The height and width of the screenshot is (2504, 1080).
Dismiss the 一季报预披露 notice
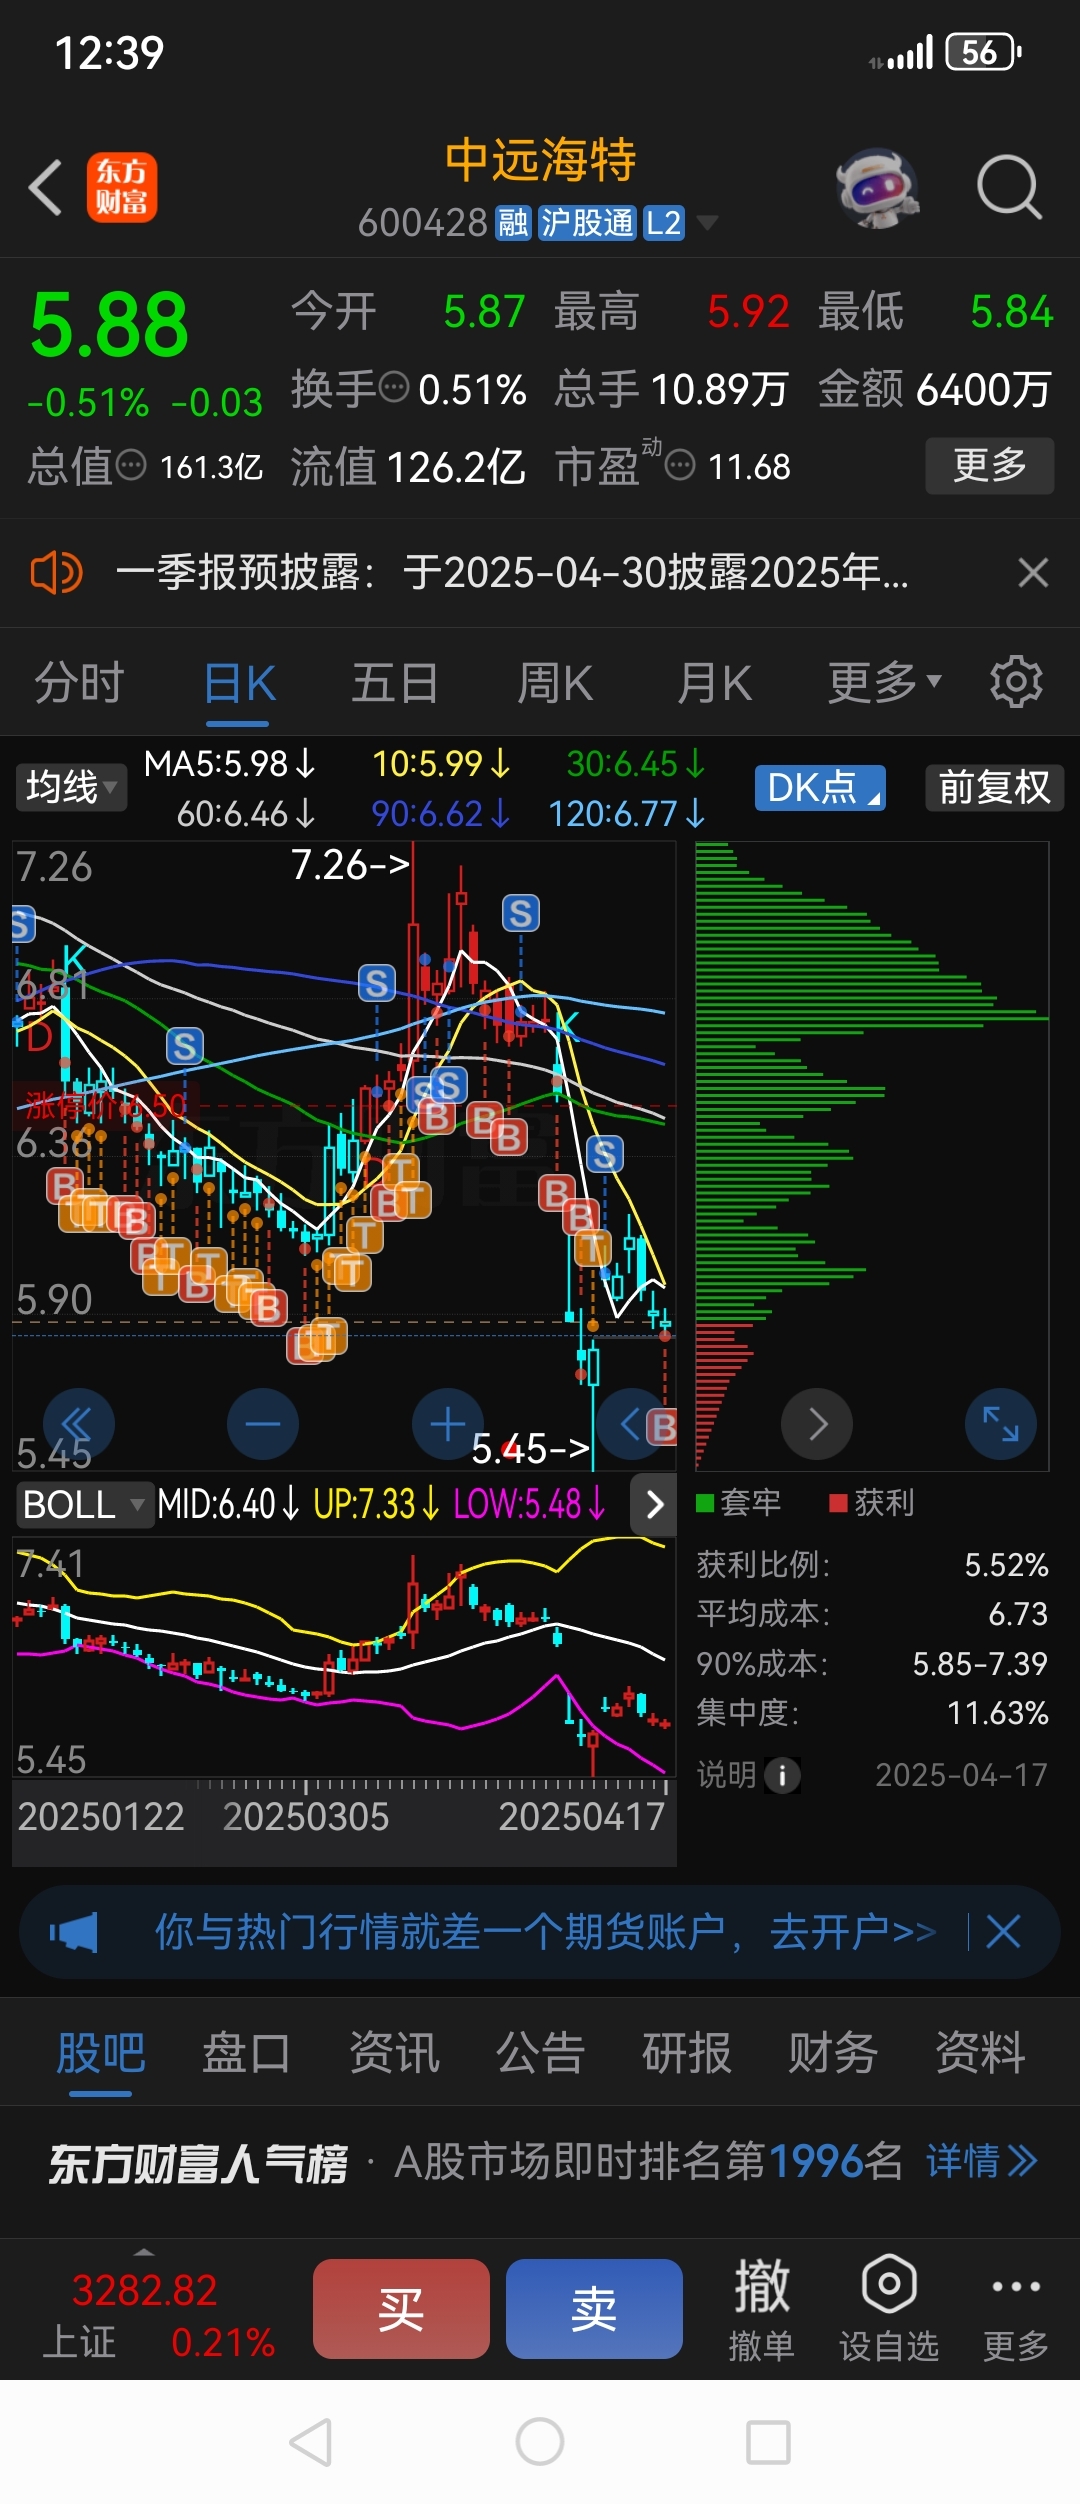pyautogui.click(x=1033, y=573)
